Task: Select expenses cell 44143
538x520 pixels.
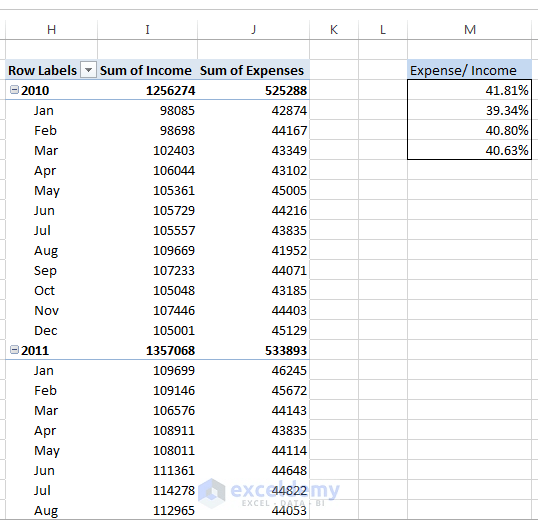Action: pos(254,410)
